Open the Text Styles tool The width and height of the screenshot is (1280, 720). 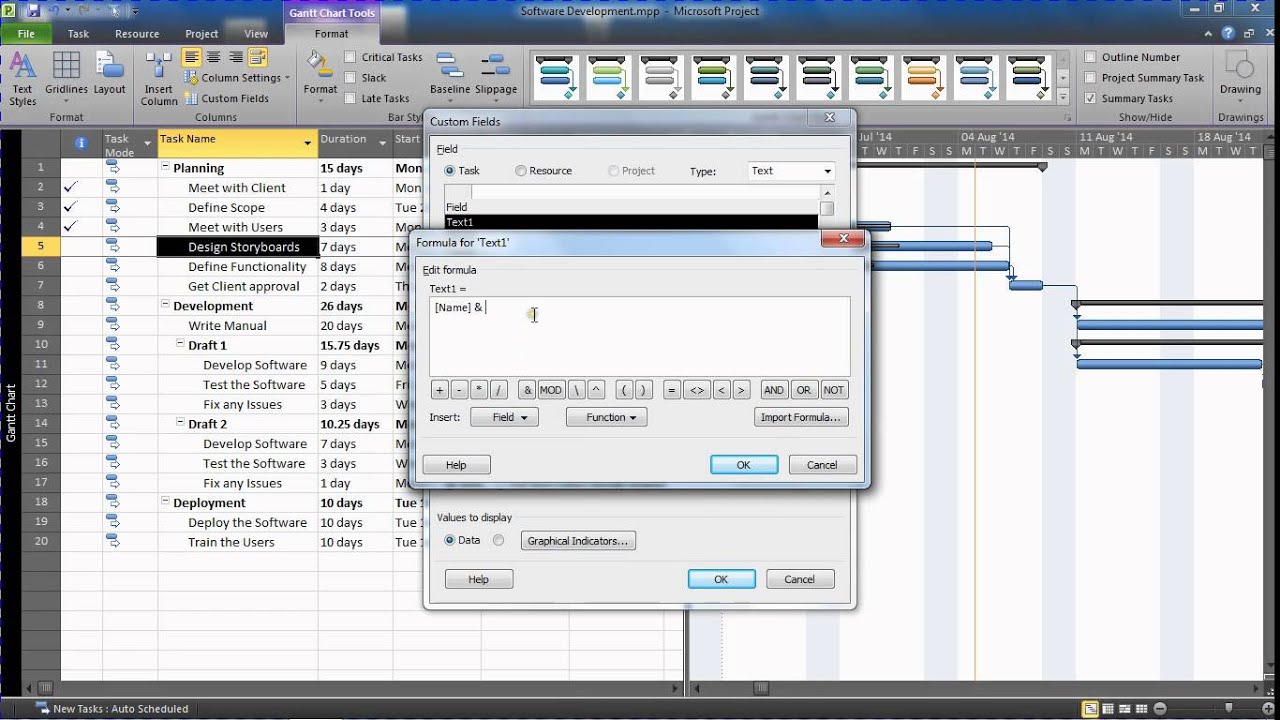[x=23, y=78]
